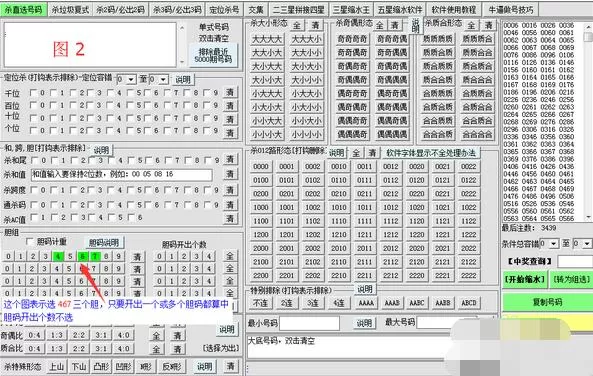This screenshot has width=593, height=376.
Task: Click the 转为组选 button
Action: tap(571, 279)
